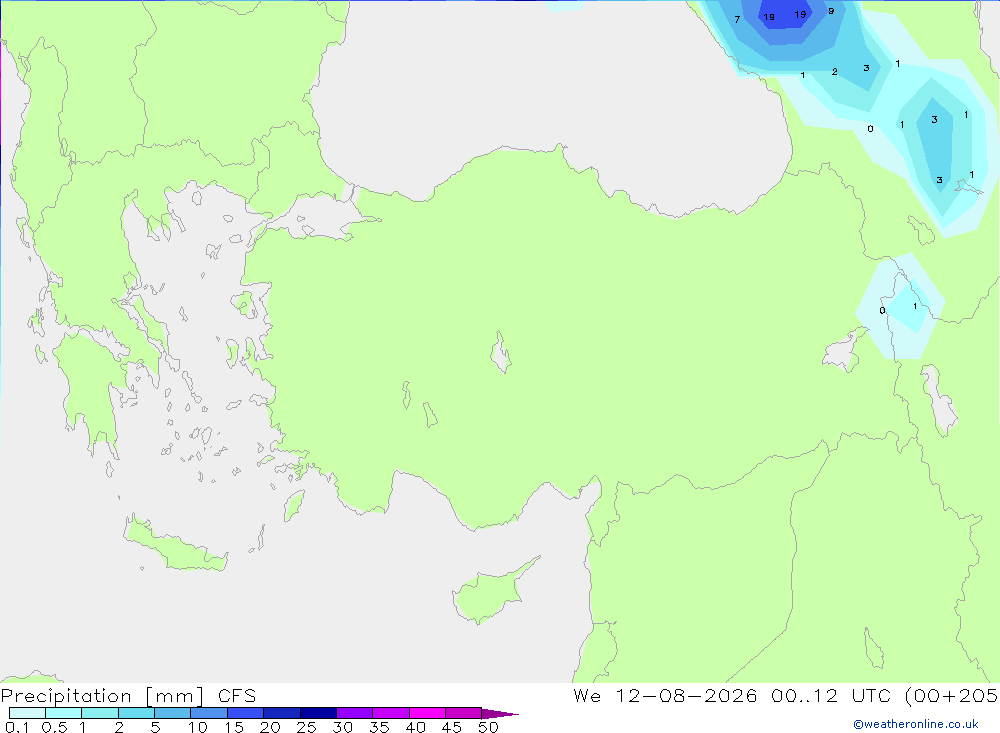1000x733 pixels.
Task: Click the "35" legend scale label
Action: pos(379,727)
